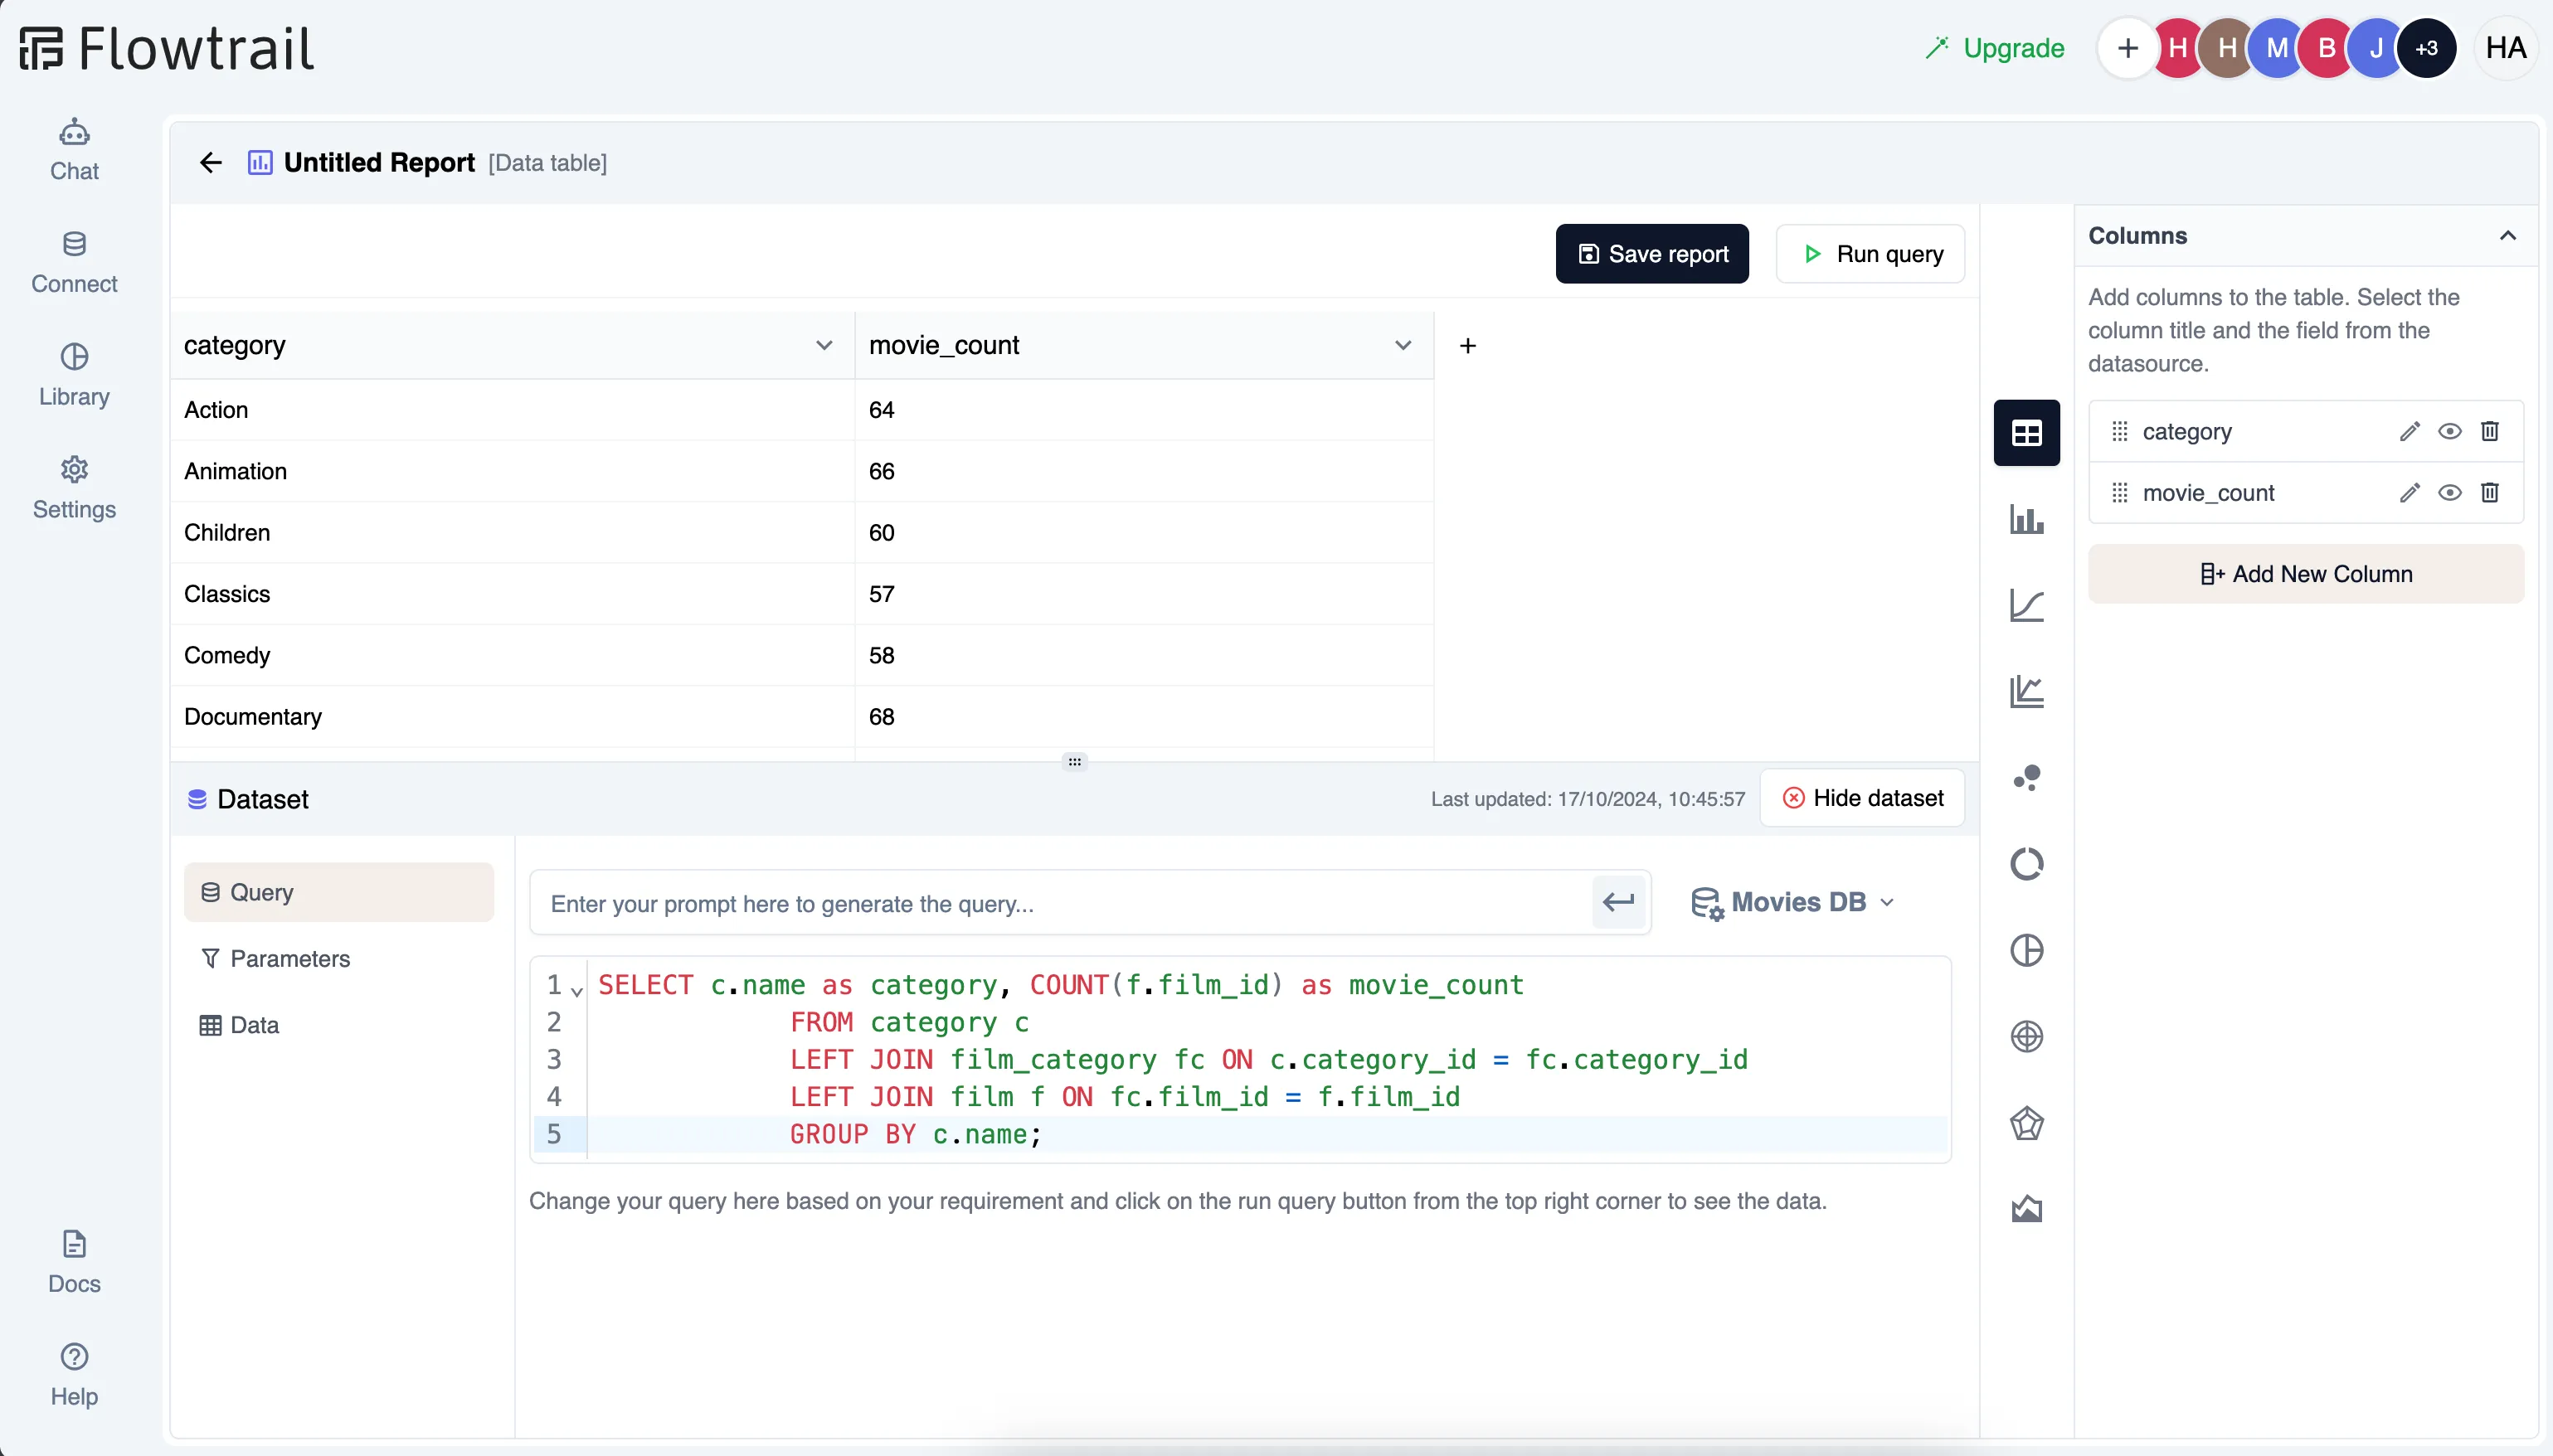2553x1456 pixels.
Task: Click the line chart icon
Action: [x=2029, y=606]
